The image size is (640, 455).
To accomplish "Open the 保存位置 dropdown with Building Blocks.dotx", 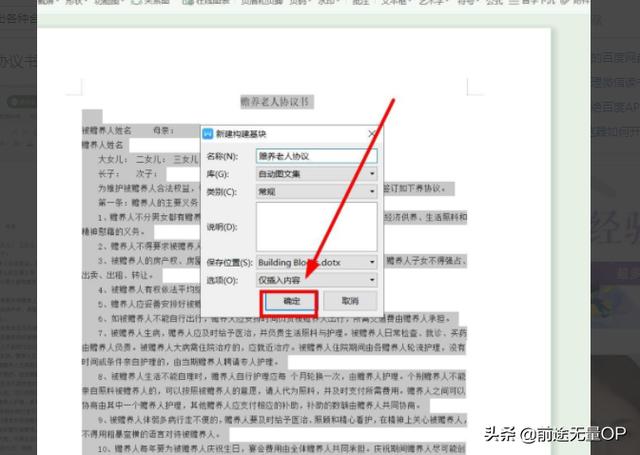I will [x=316, y=262].
